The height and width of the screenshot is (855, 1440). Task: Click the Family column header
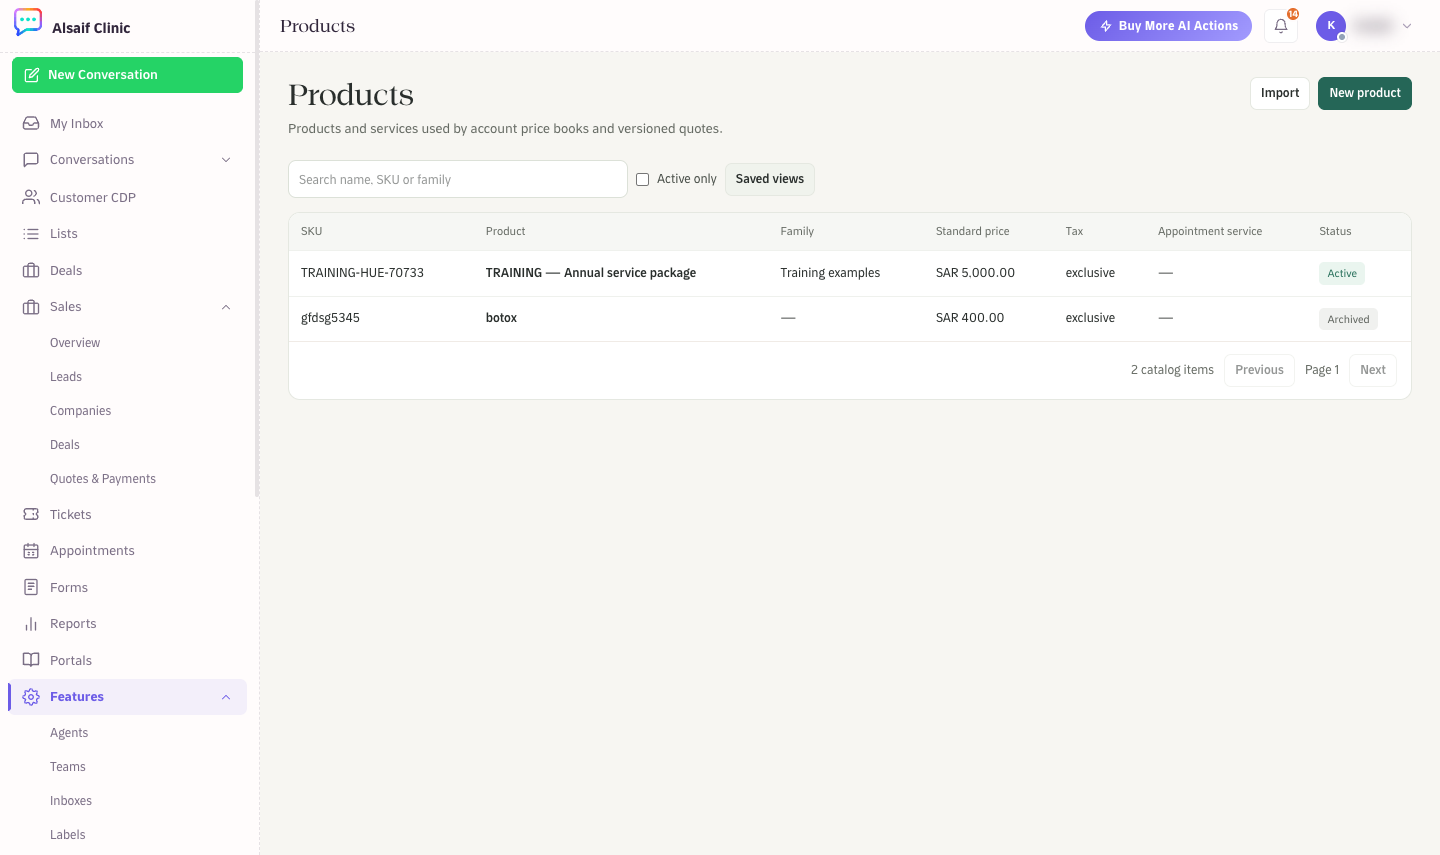[x=797, y=231]
